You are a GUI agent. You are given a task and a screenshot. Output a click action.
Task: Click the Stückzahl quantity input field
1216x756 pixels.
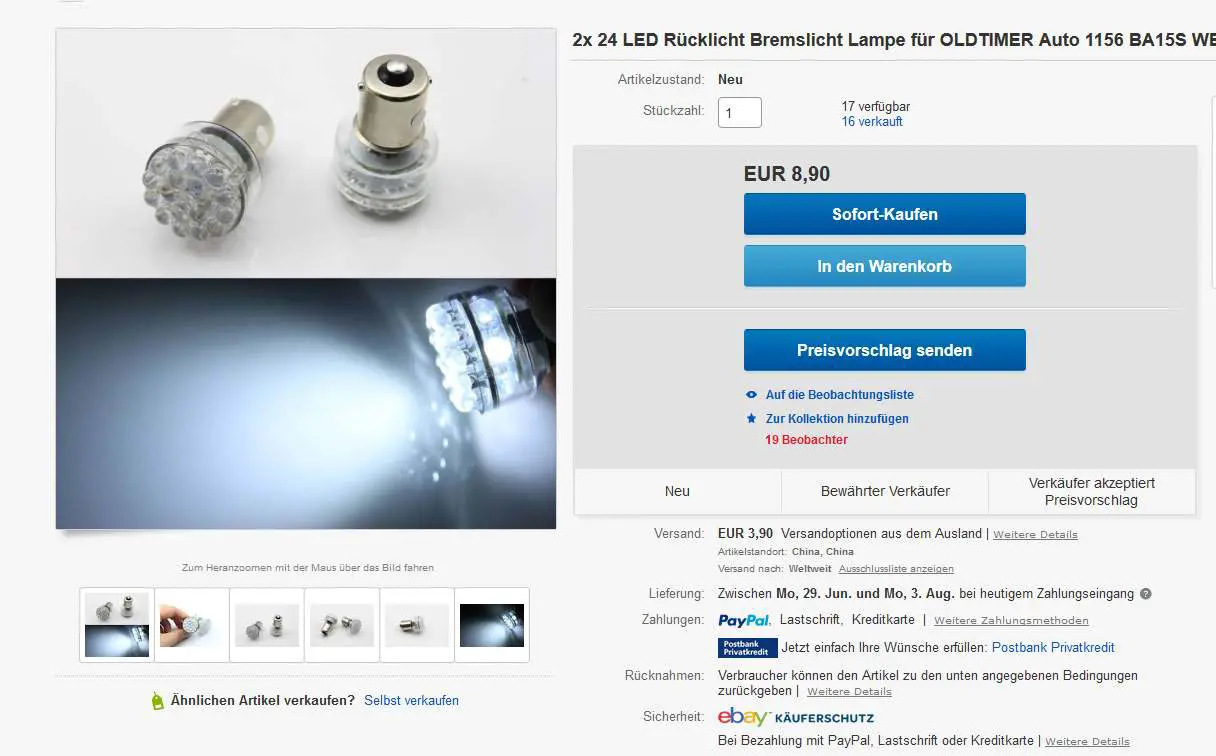click(740, 113)
